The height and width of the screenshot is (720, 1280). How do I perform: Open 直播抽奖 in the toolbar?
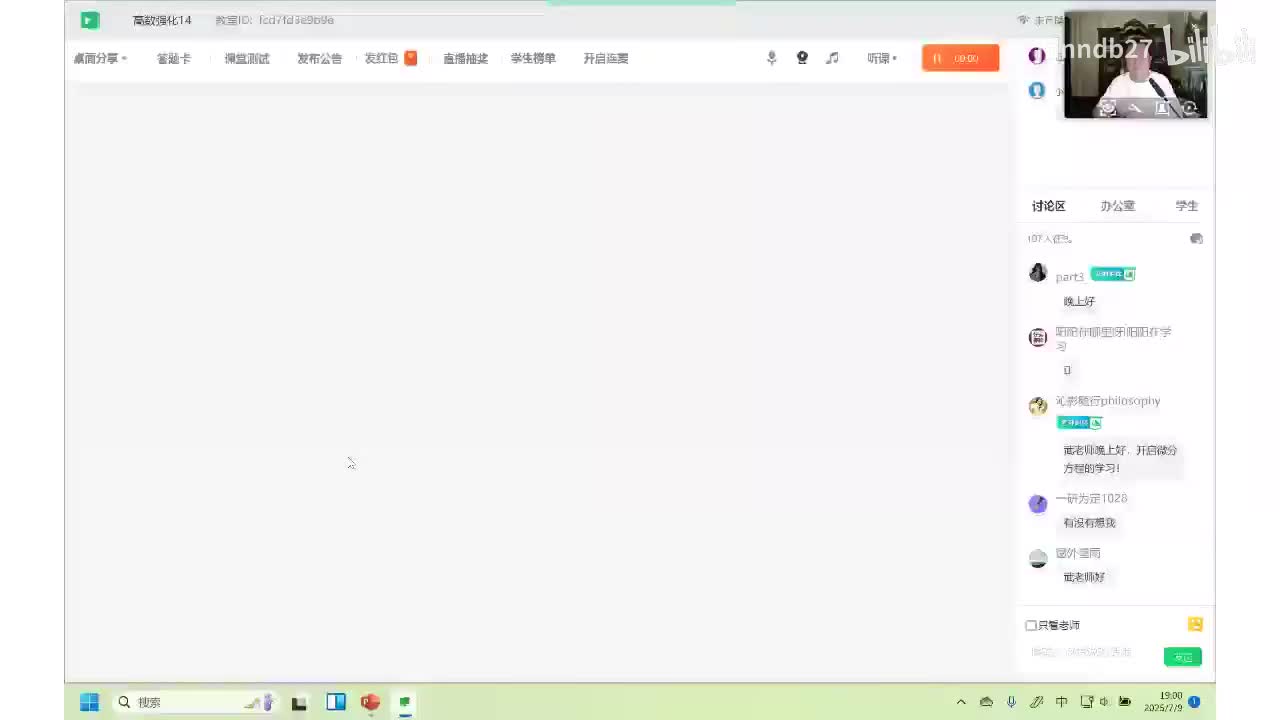click(465, 58)
